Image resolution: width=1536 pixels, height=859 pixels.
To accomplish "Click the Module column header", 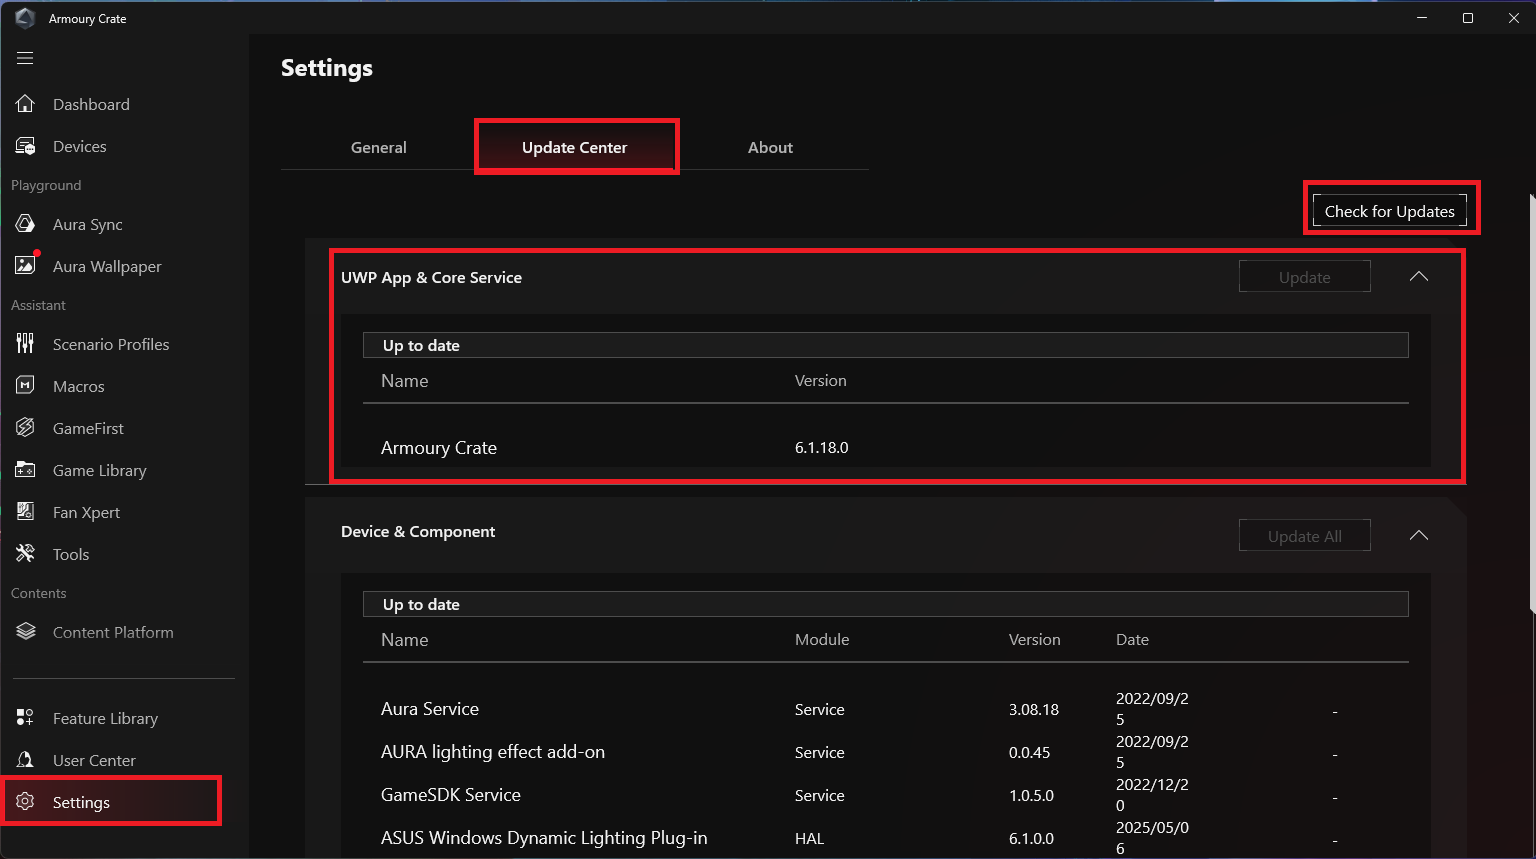I will click(822, 640).
